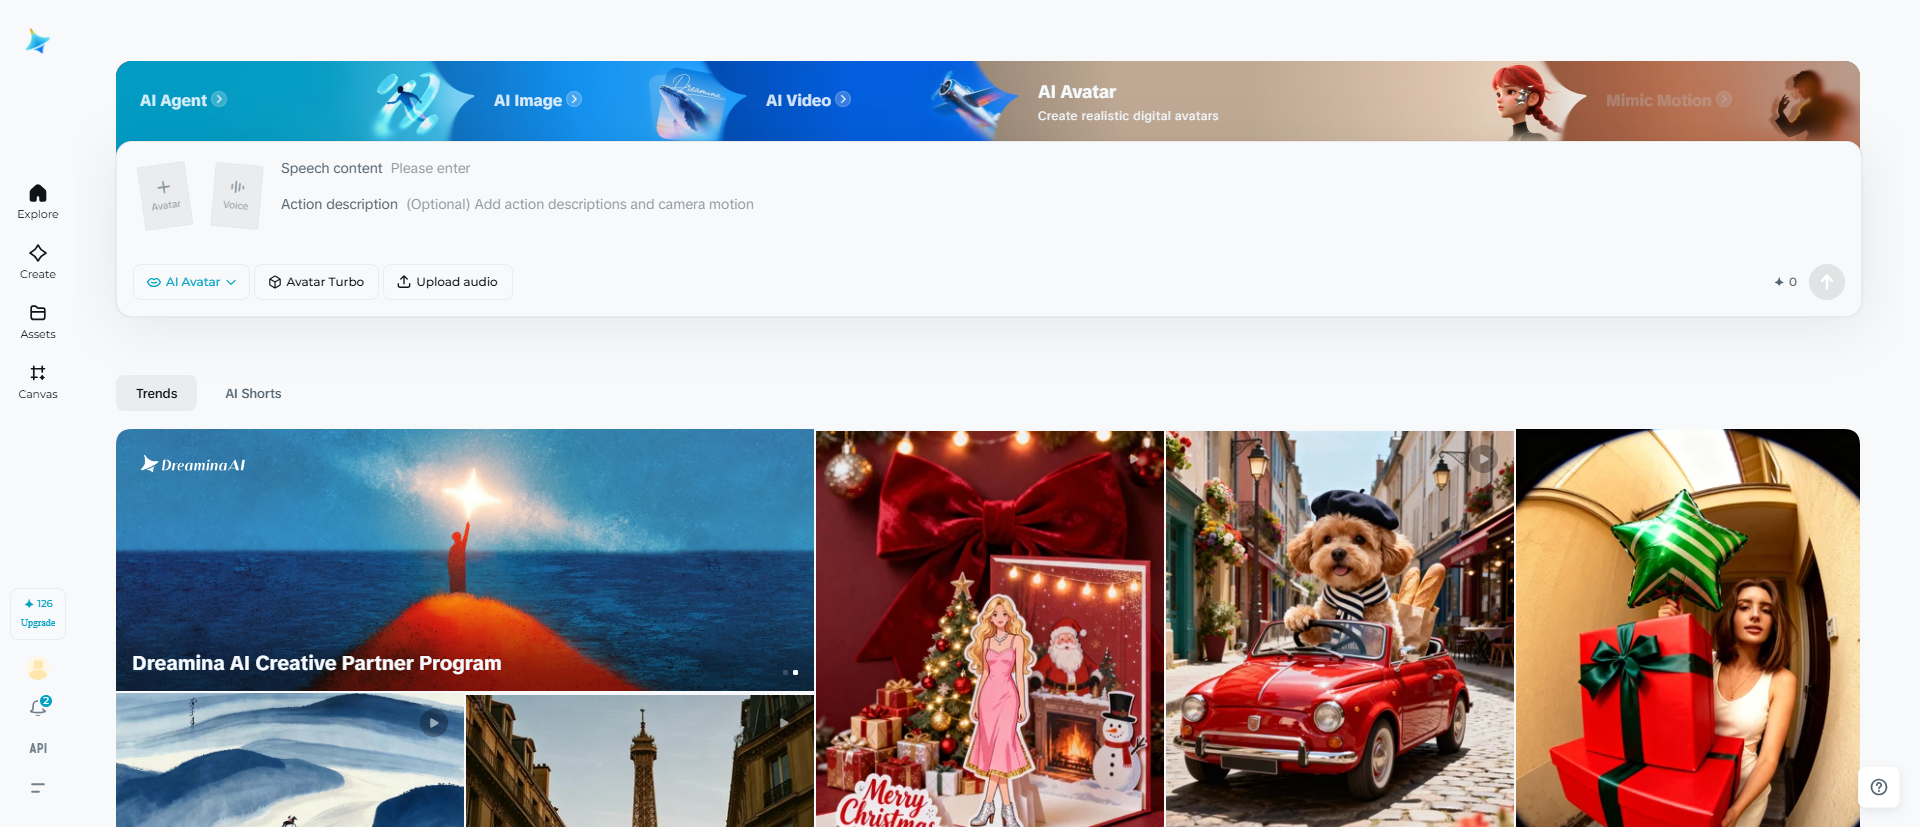1920x827 pixels.
Task: Click the Upload audio button
Action: coord(447,282)
